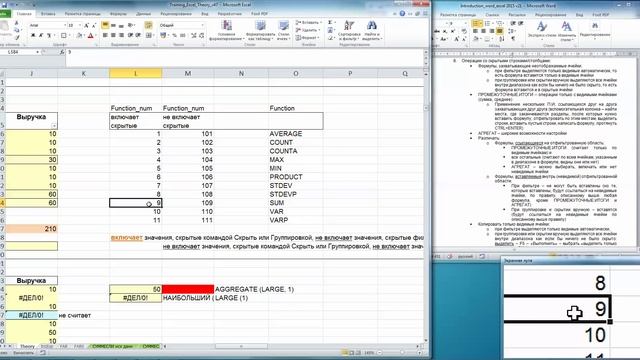The height and width of the screenshot is (360, 640).
Task: Align cell text right in Excel
Action: 121,35
